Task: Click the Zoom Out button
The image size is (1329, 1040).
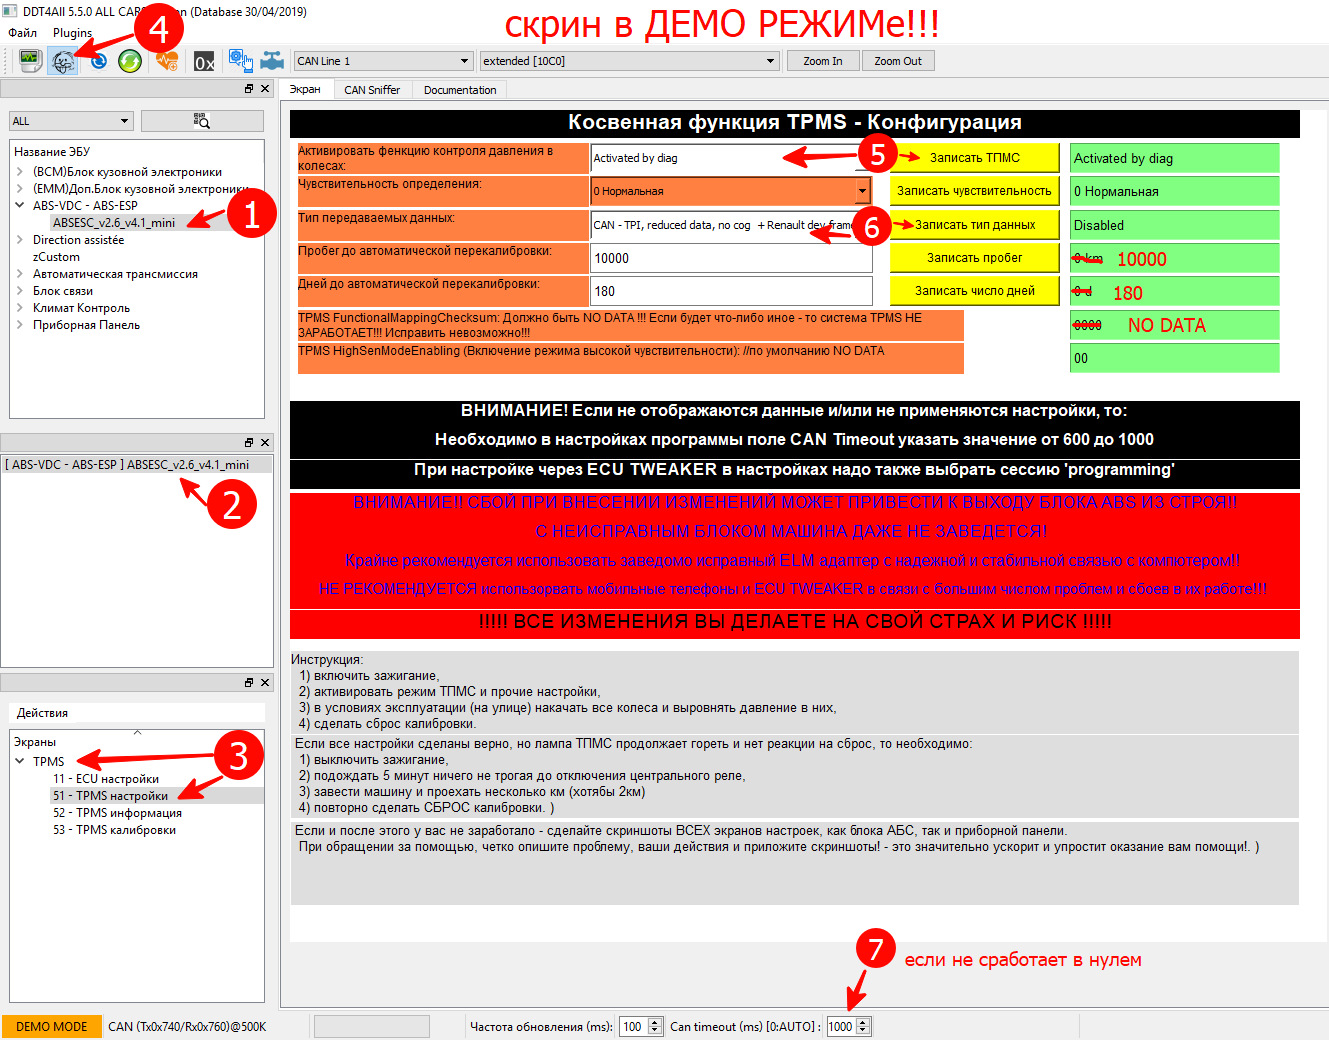Action: pyautogui.click(x=898, y=61)
